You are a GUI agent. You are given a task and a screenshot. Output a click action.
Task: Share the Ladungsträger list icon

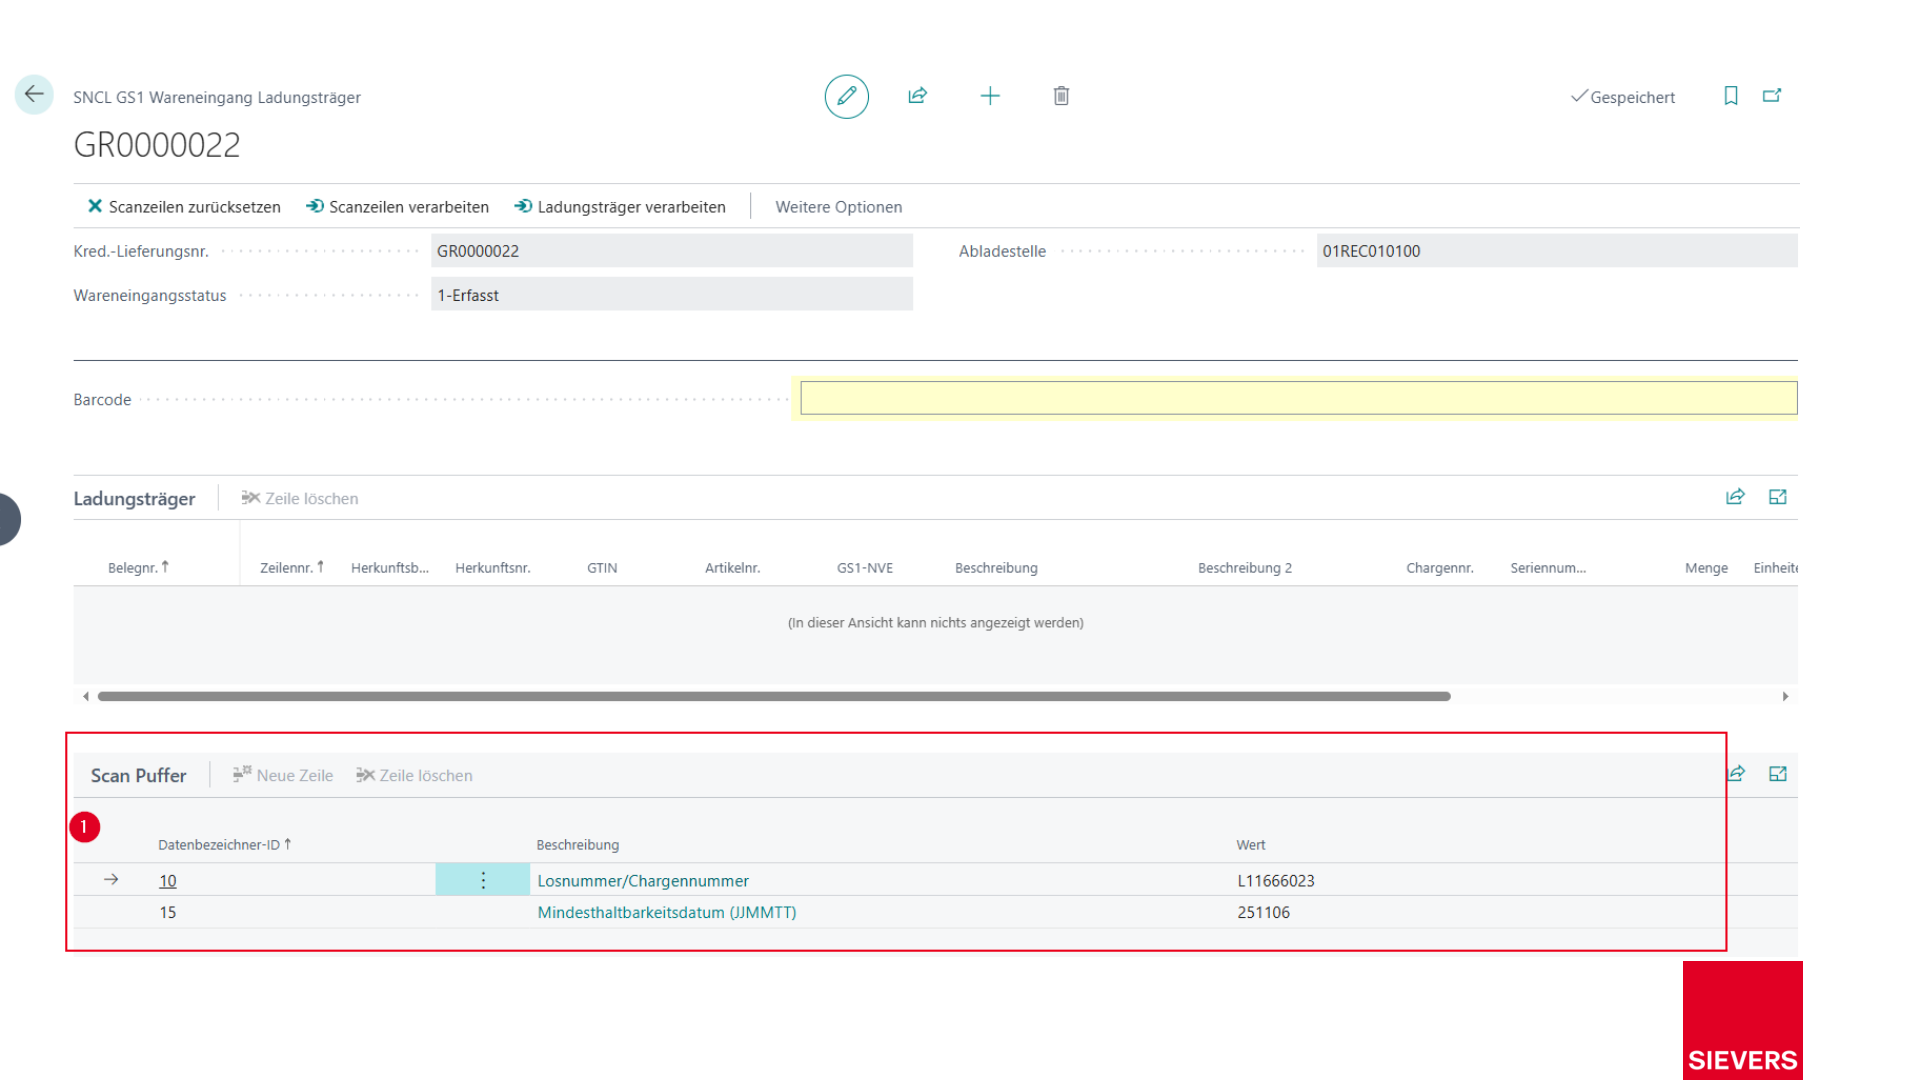pos(1735,497)
